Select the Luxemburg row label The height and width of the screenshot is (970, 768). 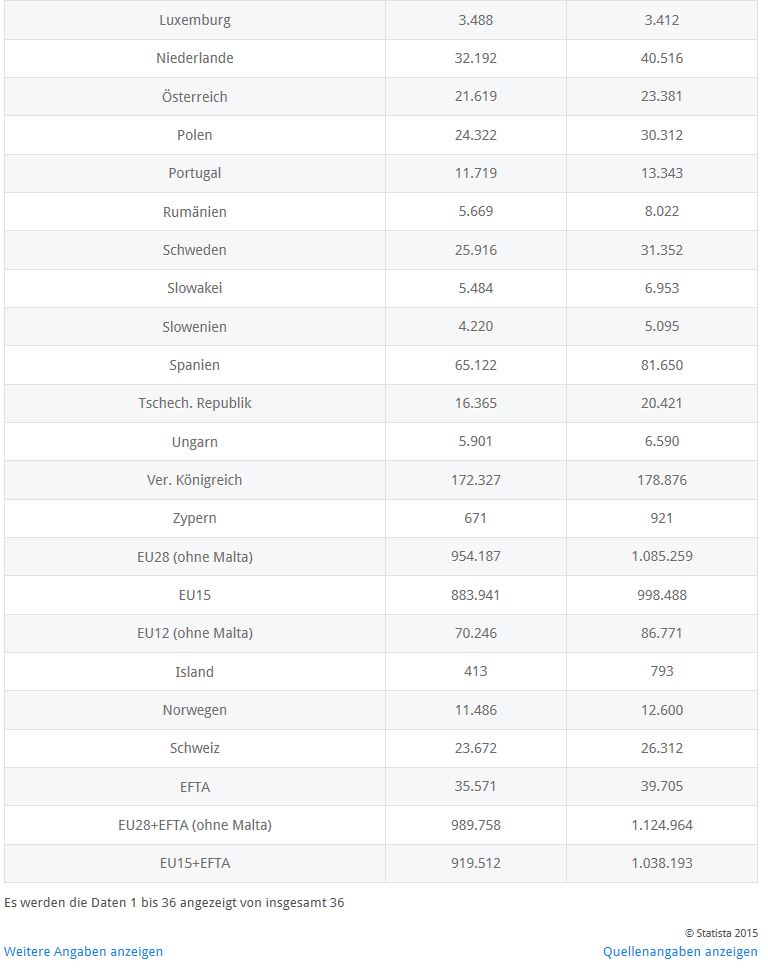click(195, 20)
